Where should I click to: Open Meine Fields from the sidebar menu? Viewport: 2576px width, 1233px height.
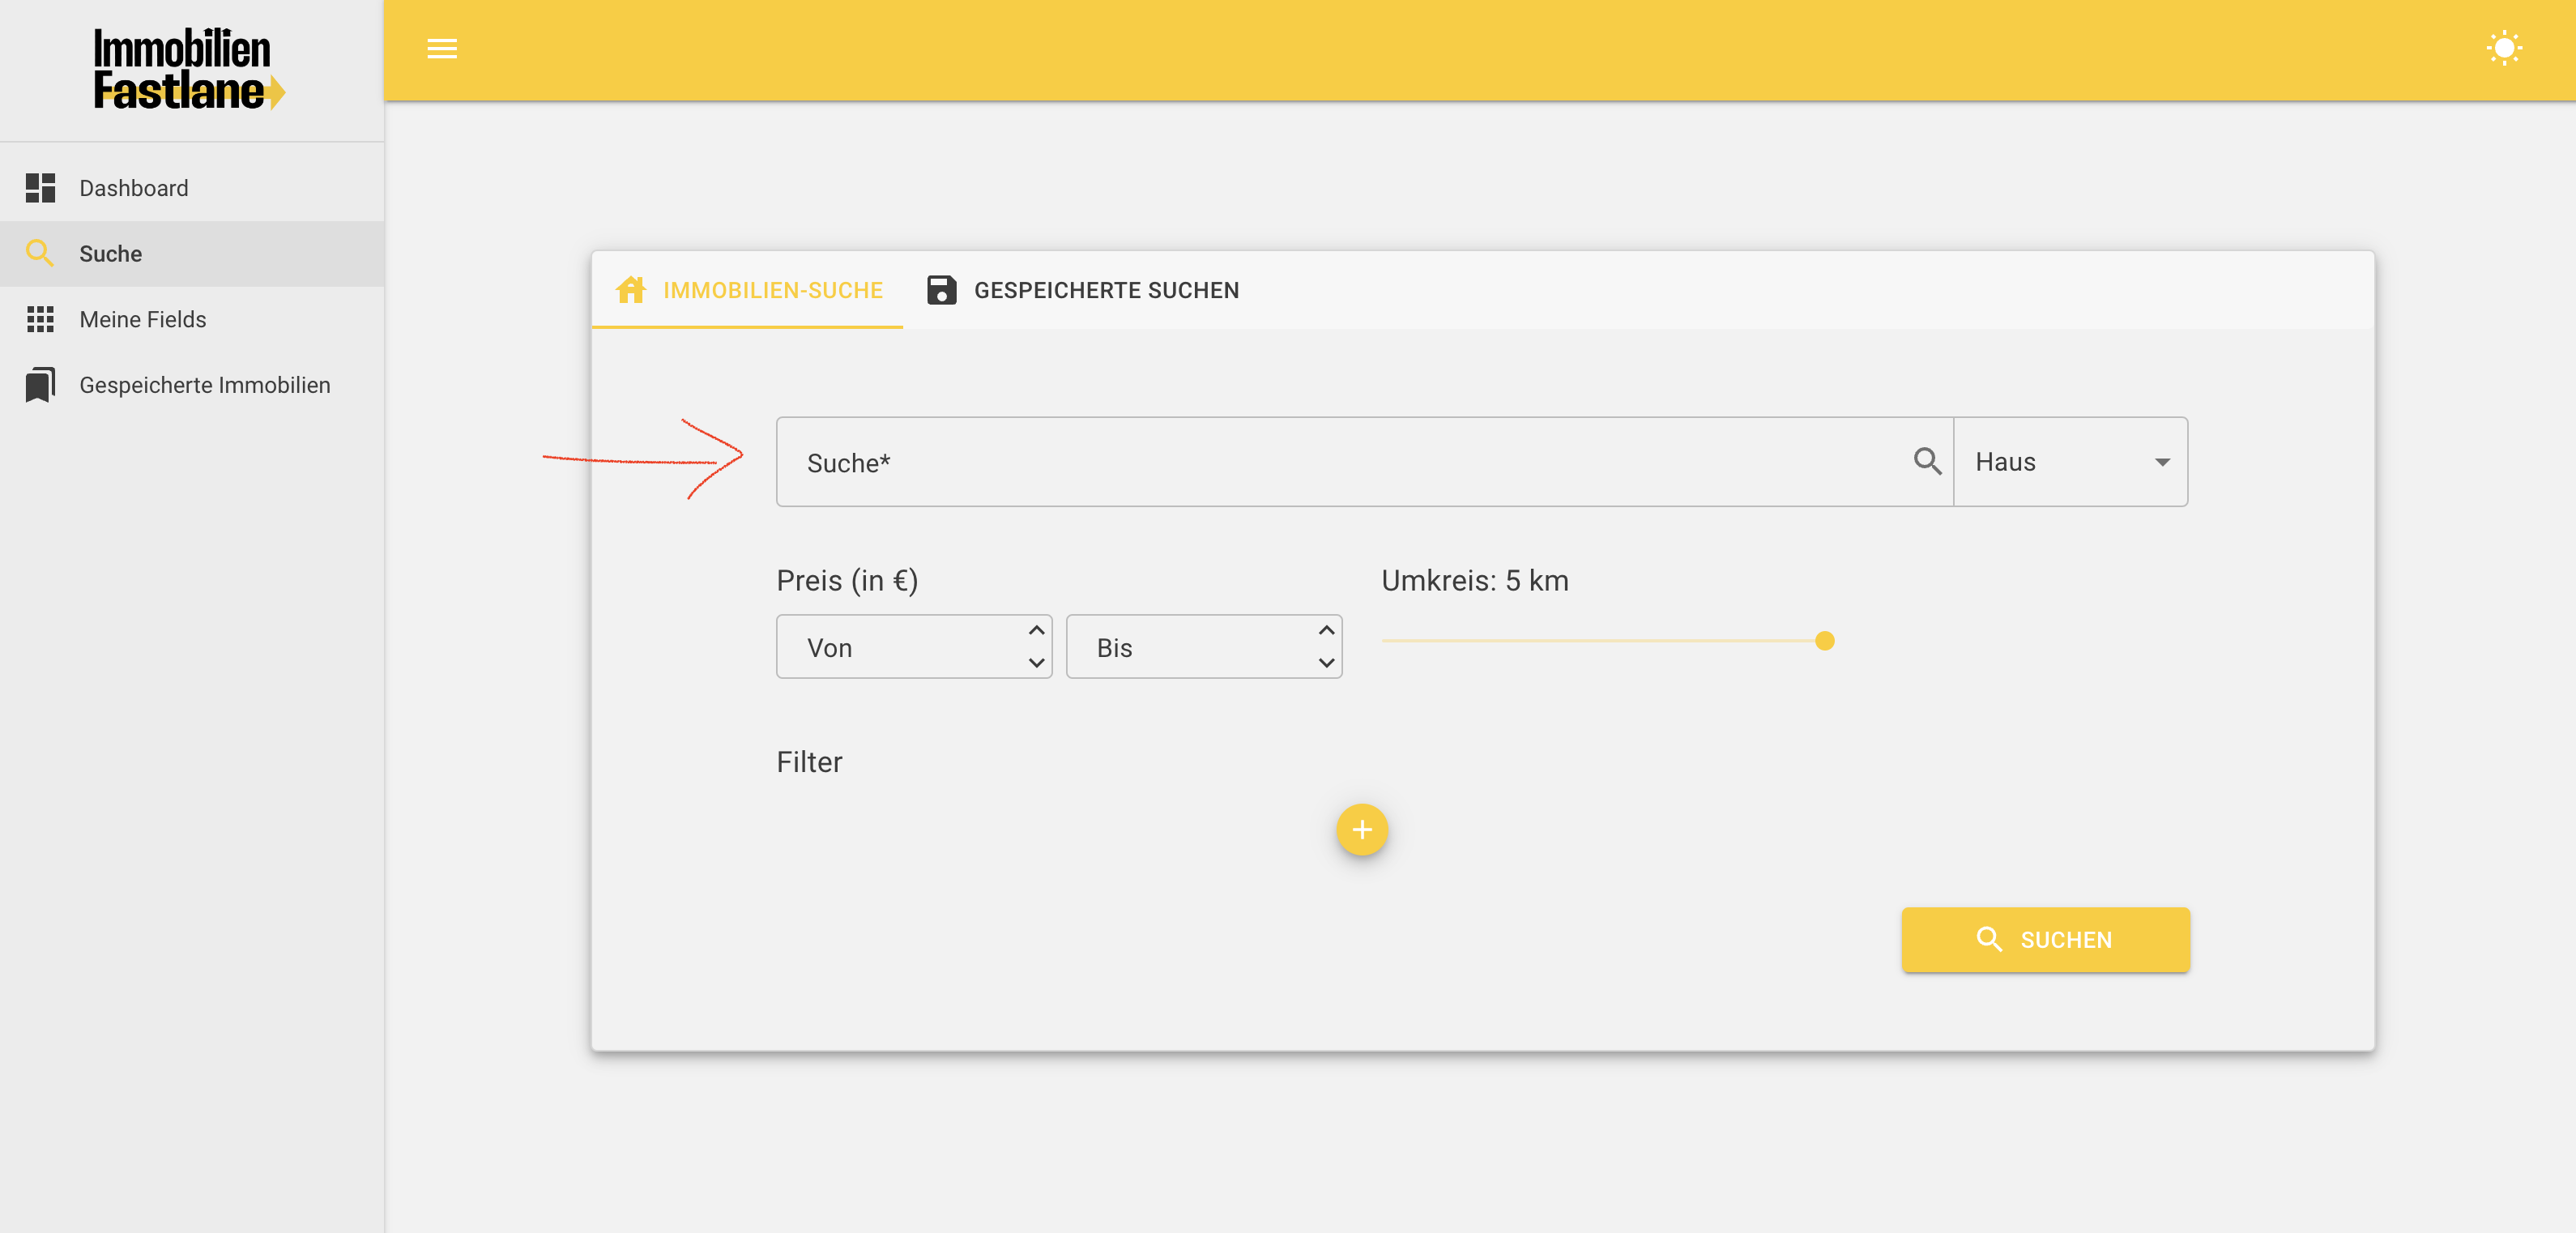click(143, 319)
